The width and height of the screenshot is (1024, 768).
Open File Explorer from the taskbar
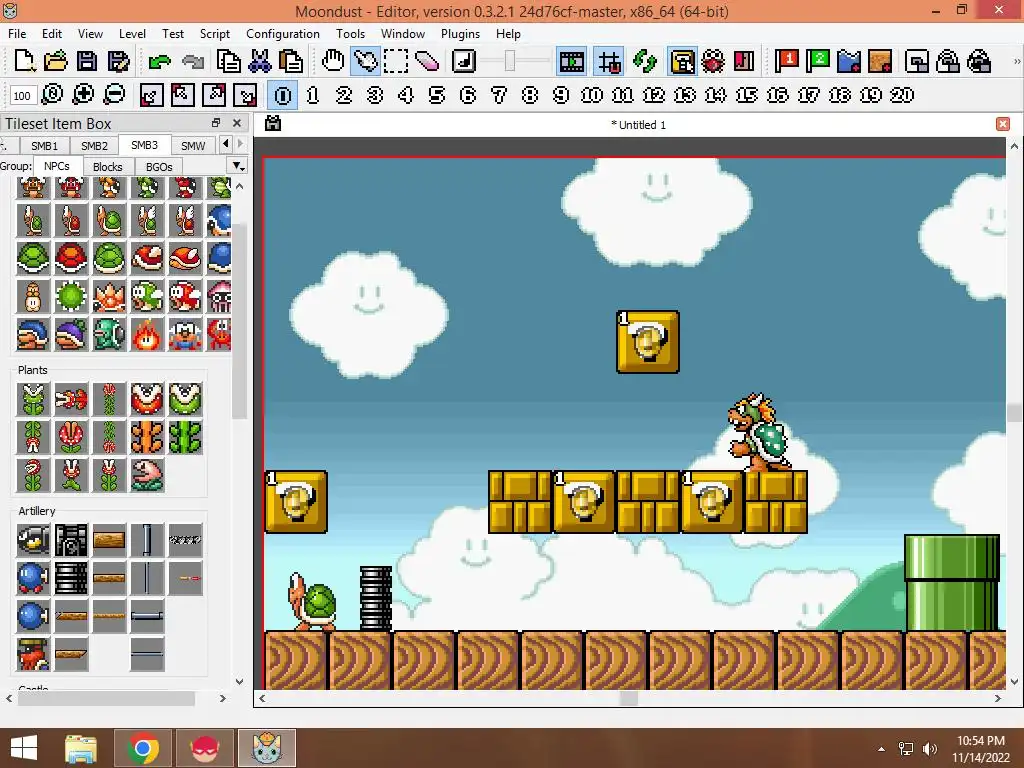point(80,748)
